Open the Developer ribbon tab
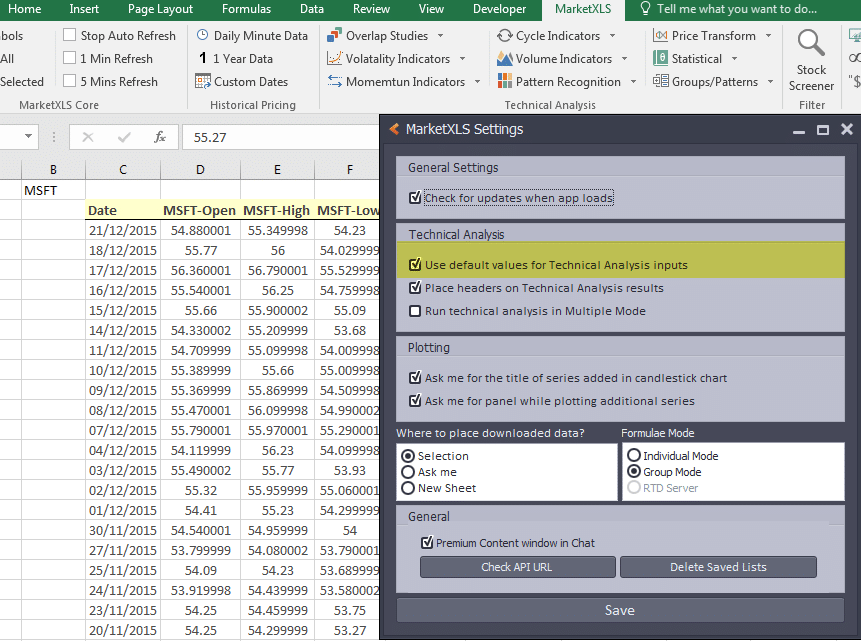This screenshot has height=641, width=861. click(500, 9)
